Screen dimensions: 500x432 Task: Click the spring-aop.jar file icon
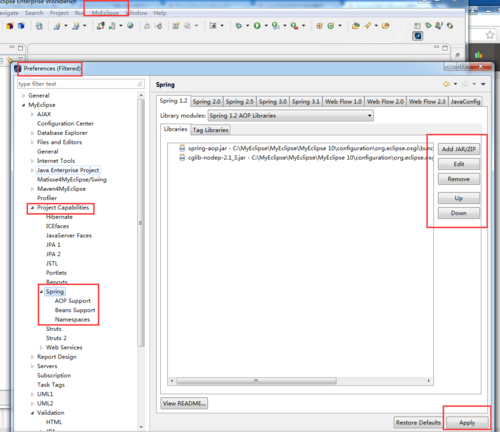(182, 148)
